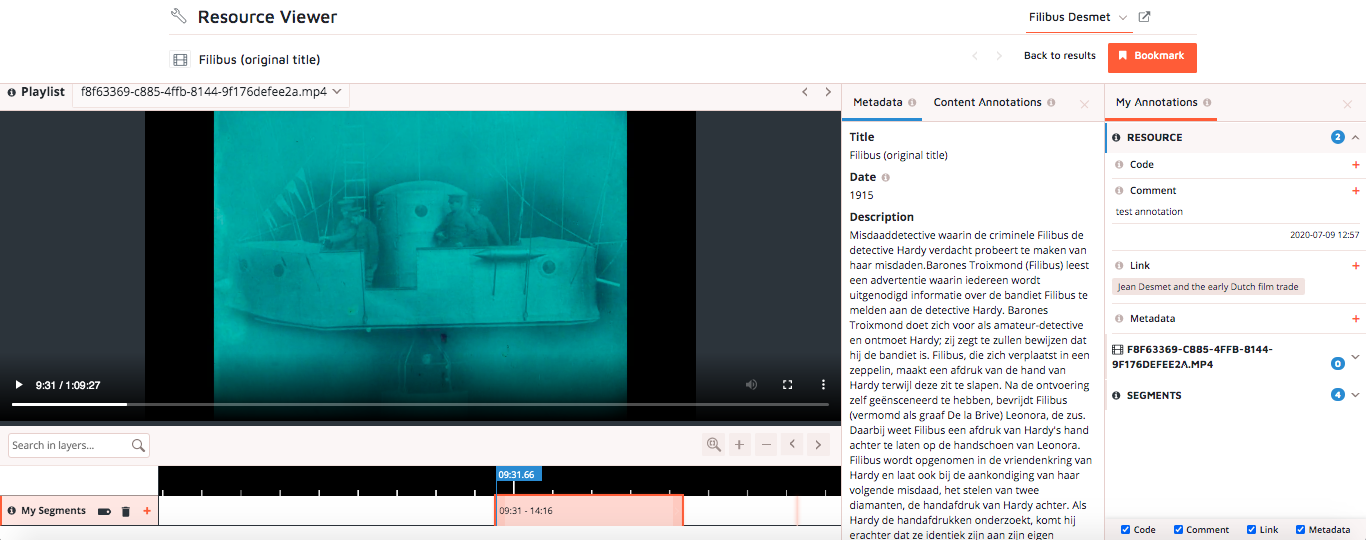Screen dimensions: 1366x540
Task: Zoom in timeline with magnifier icon
Action: [713, 445]
